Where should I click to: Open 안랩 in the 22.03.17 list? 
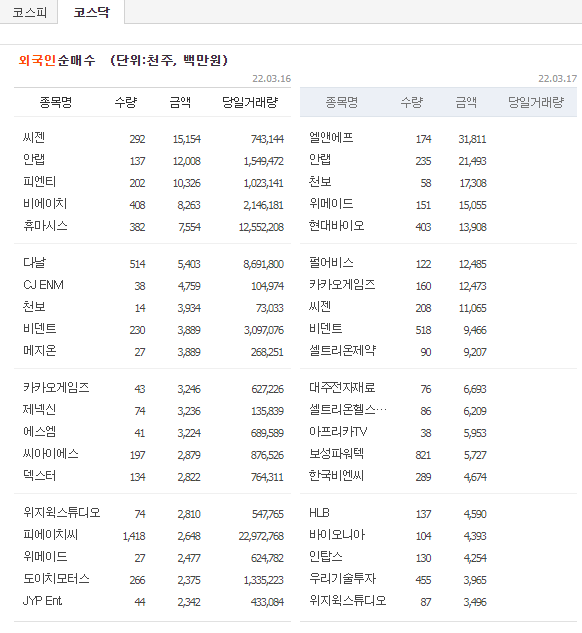point(320,160)
